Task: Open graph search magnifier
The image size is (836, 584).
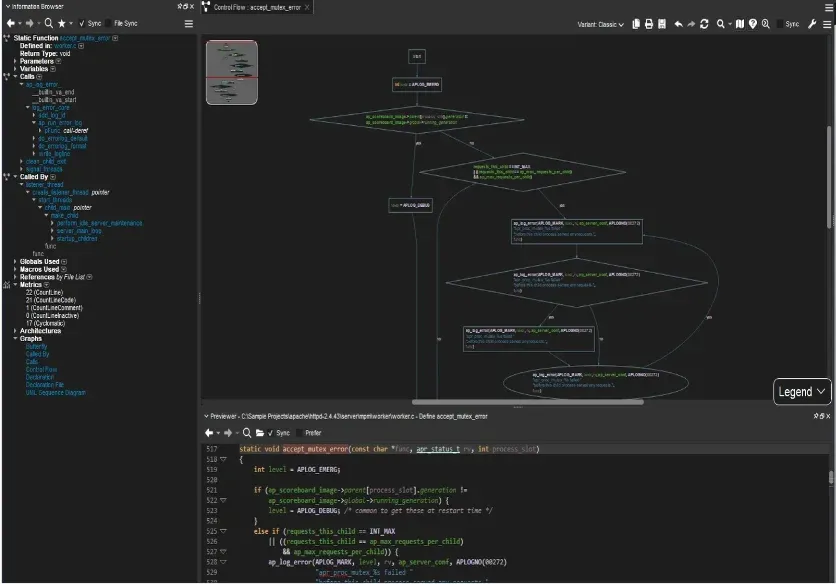Action: (720, 24)
